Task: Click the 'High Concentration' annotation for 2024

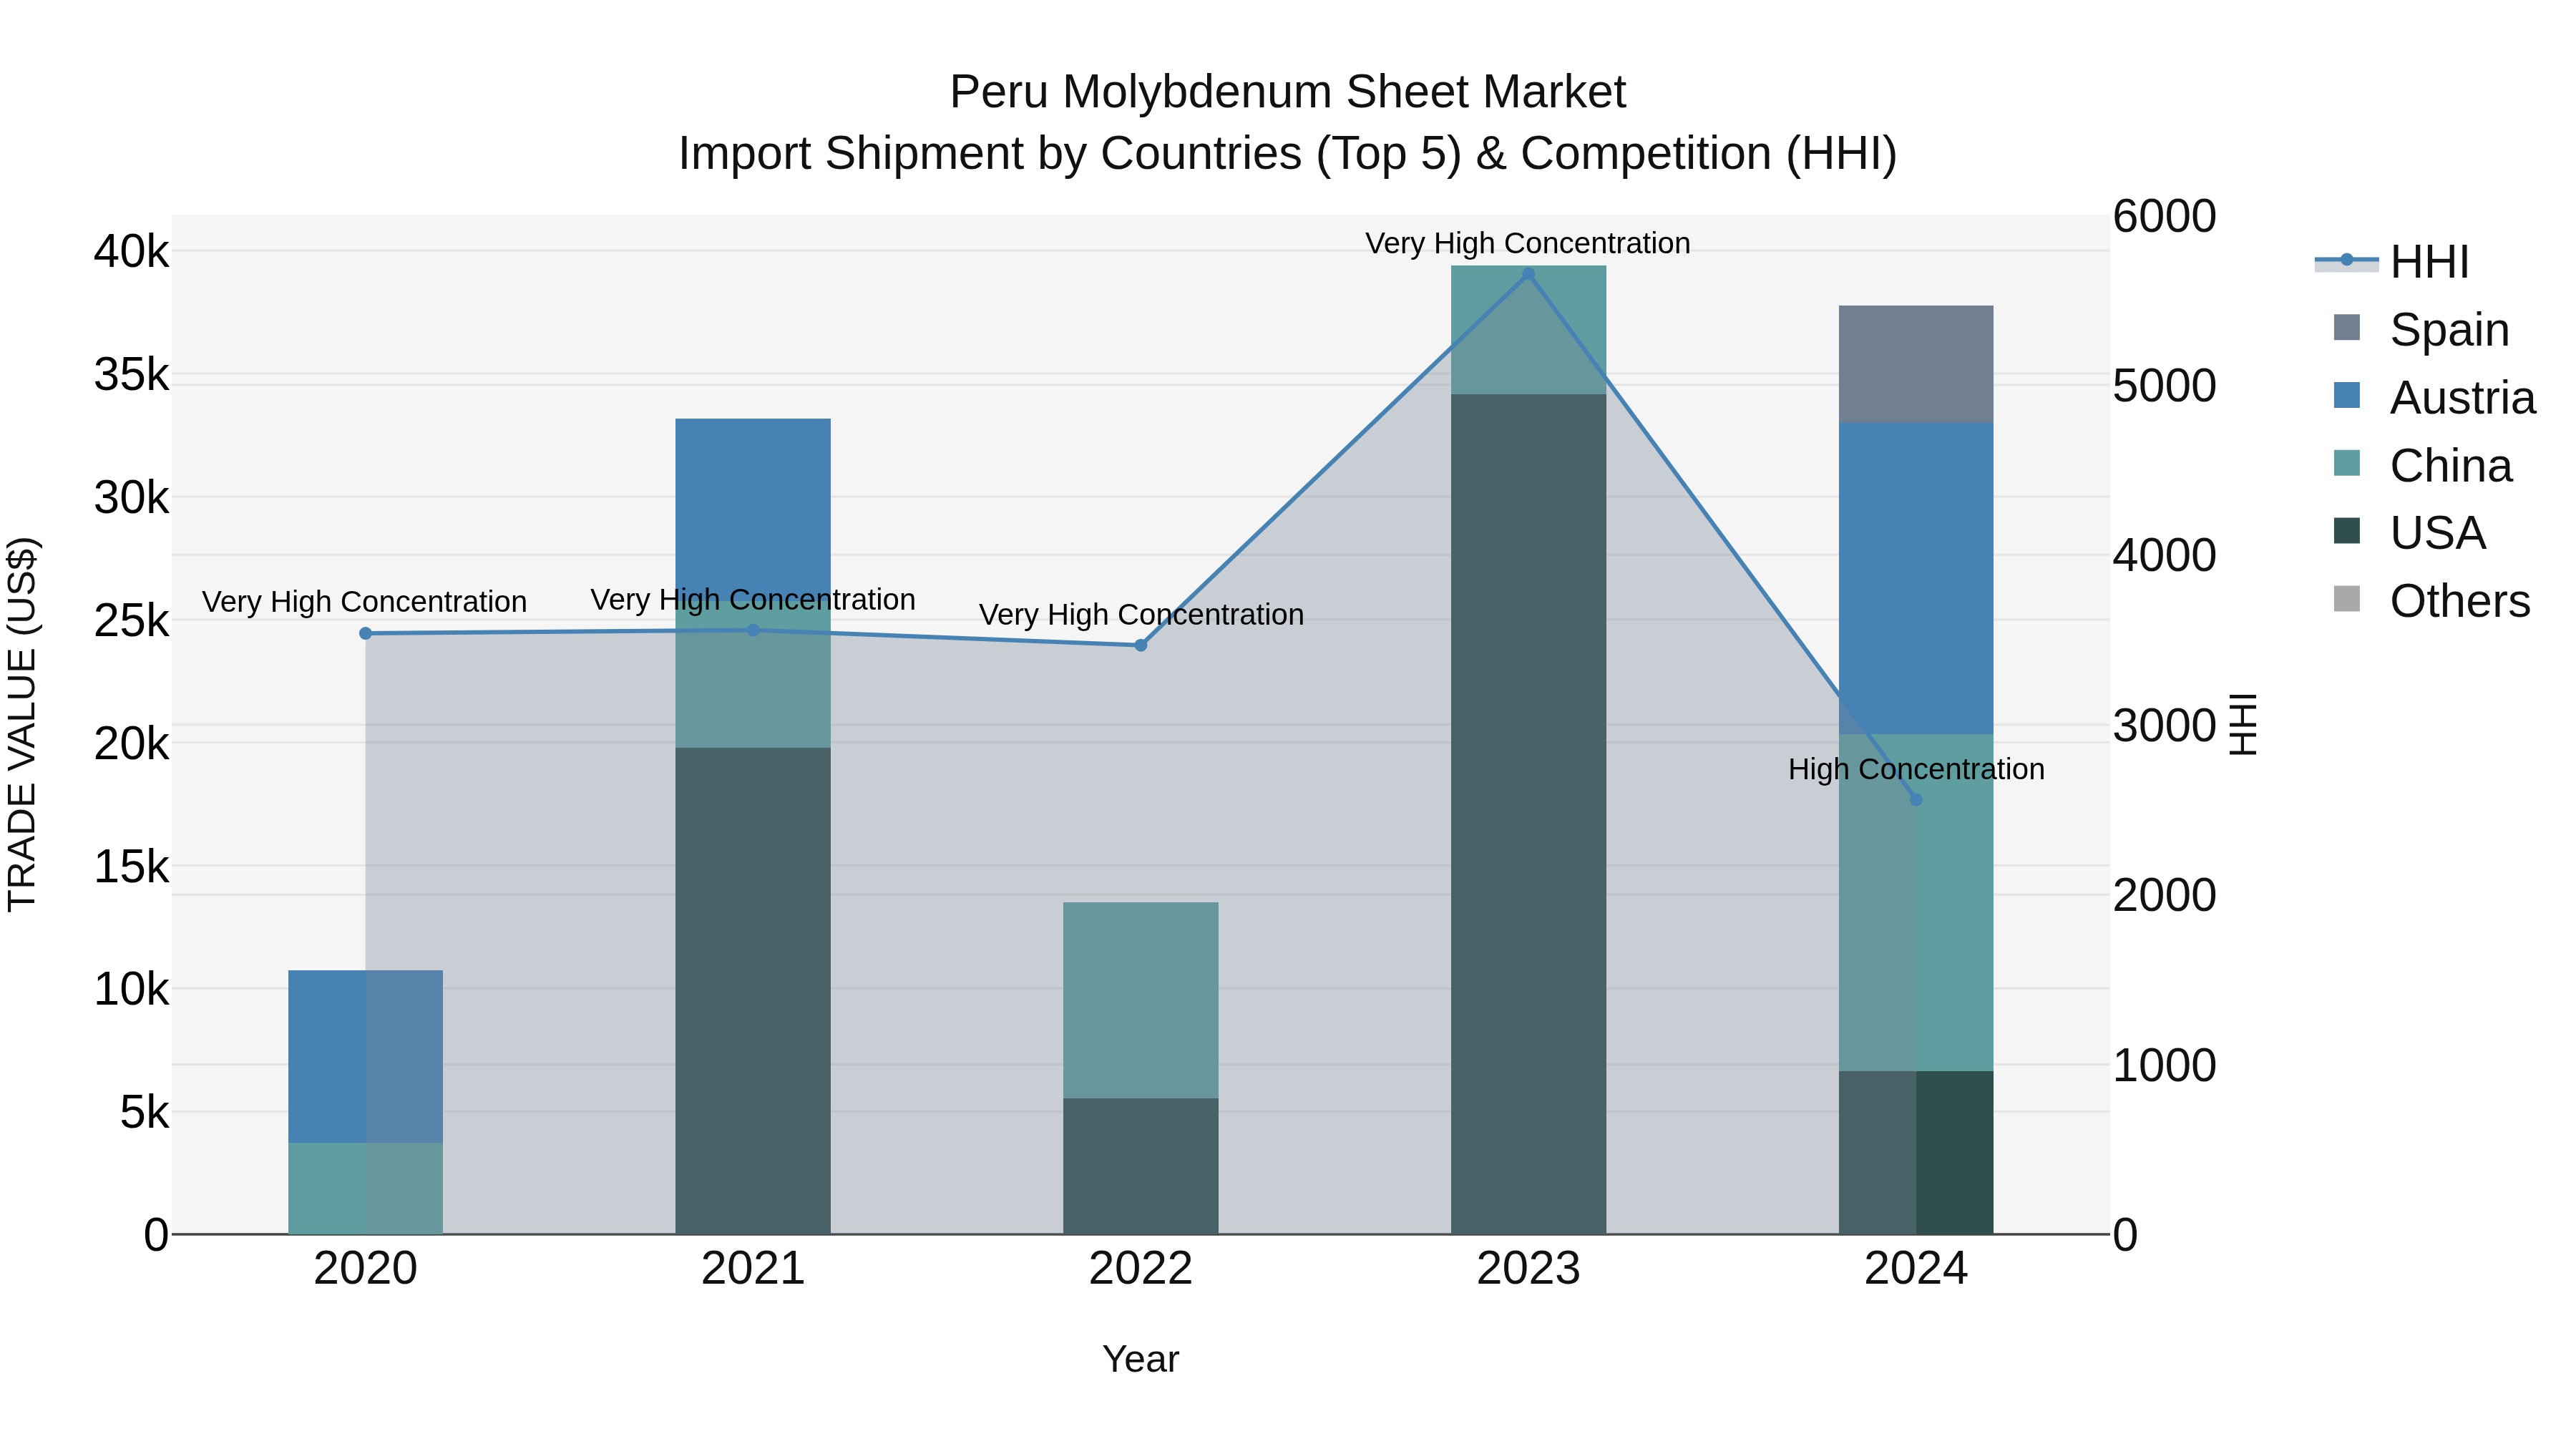Action: coord(1916,769)
